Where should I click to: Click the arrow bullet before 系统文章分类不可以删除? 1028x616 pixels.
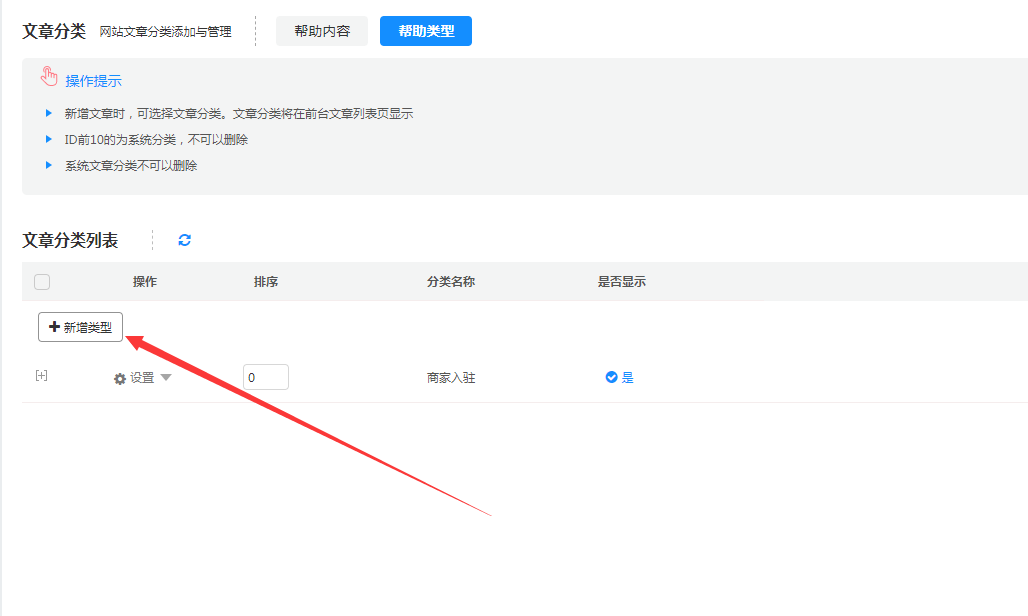(48, 165)
